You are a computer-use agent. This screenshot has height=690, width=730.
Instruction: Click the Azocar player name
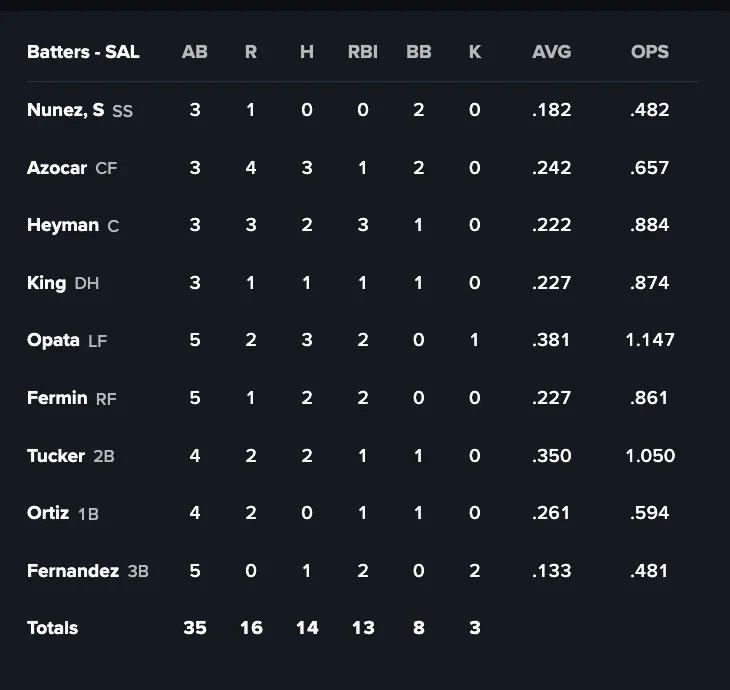point(57,168)
